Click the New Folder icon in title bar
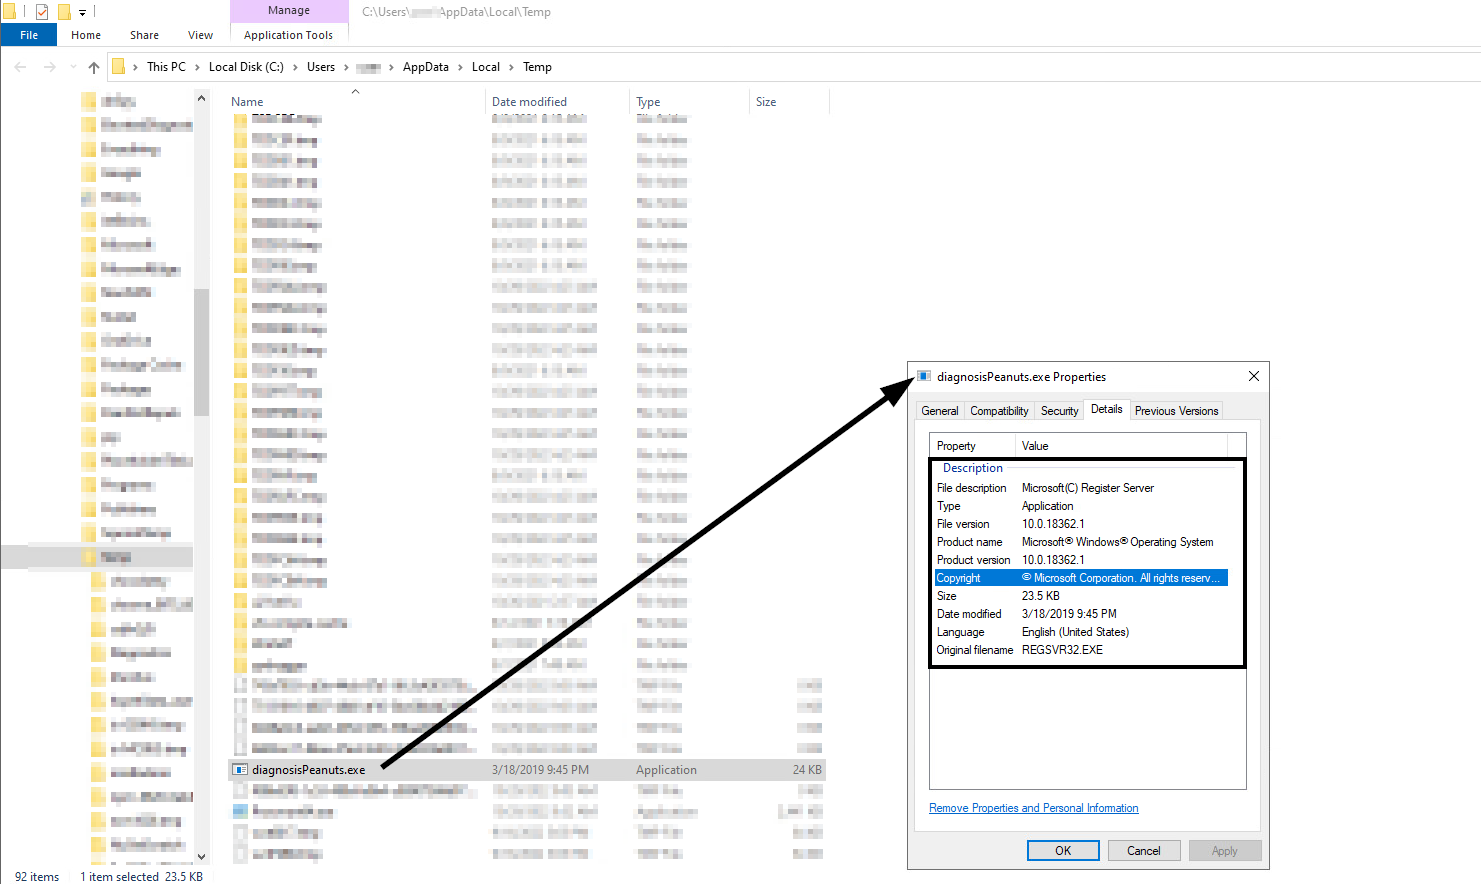 pos(64,12)
